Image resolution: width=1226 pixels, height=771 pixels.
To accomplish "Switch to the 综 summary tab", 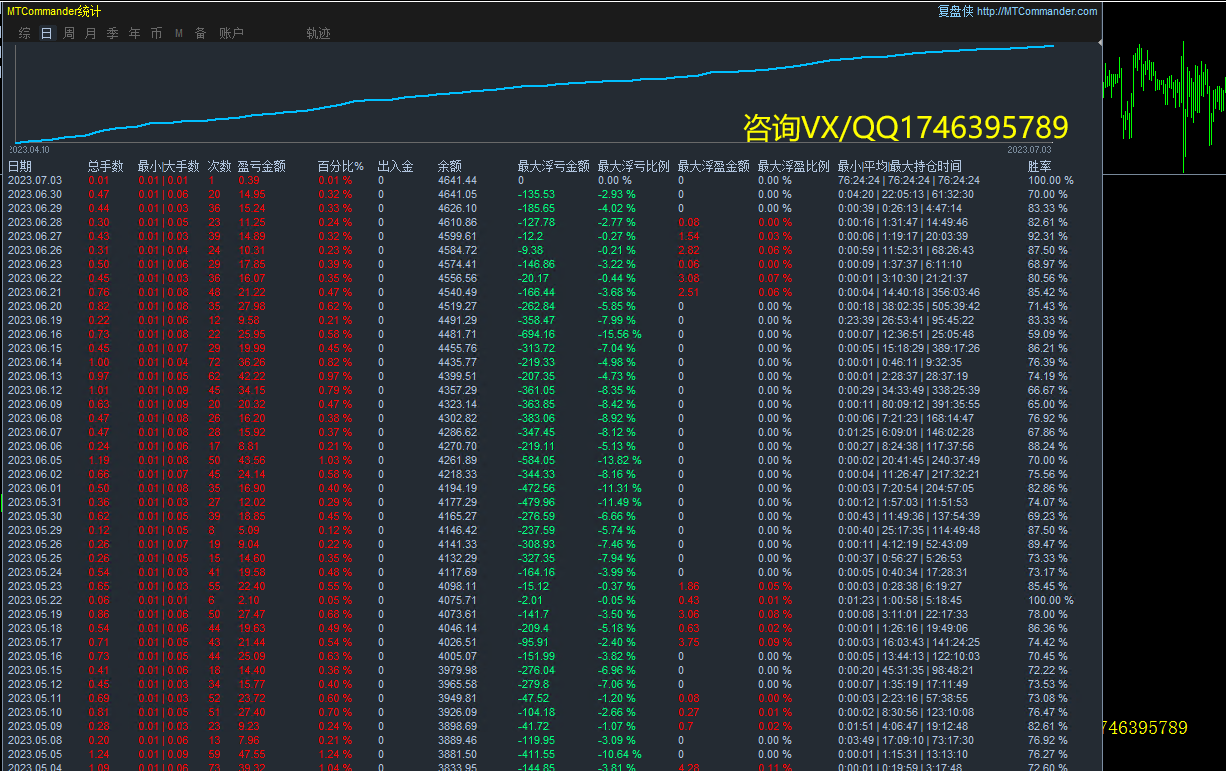I will point(25,33).
